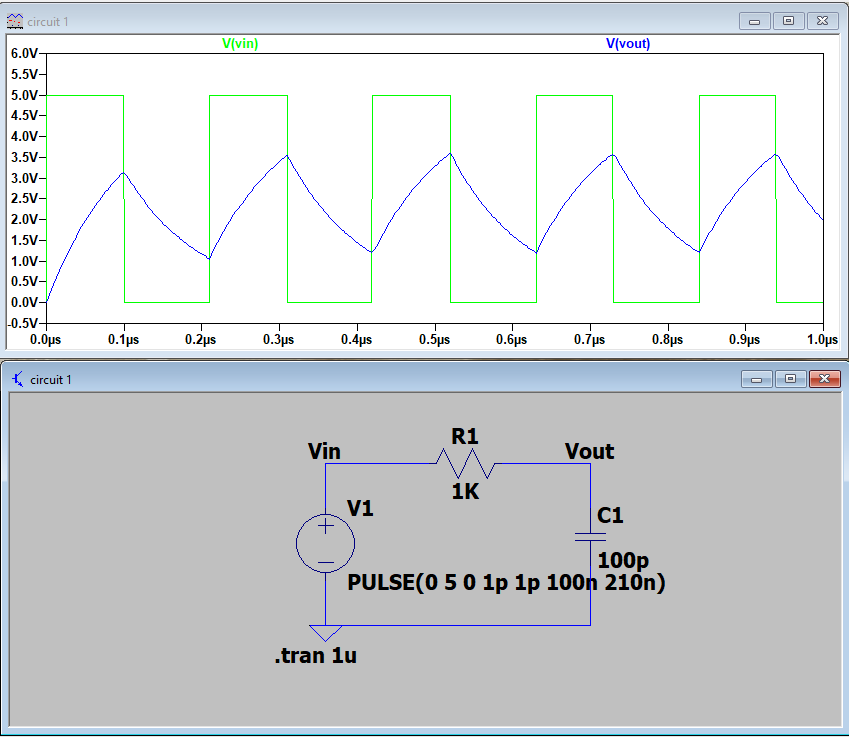Viewport: 849px width, 737px height.
Task: Click the 1K resistor value
Action: click(465, 491)
